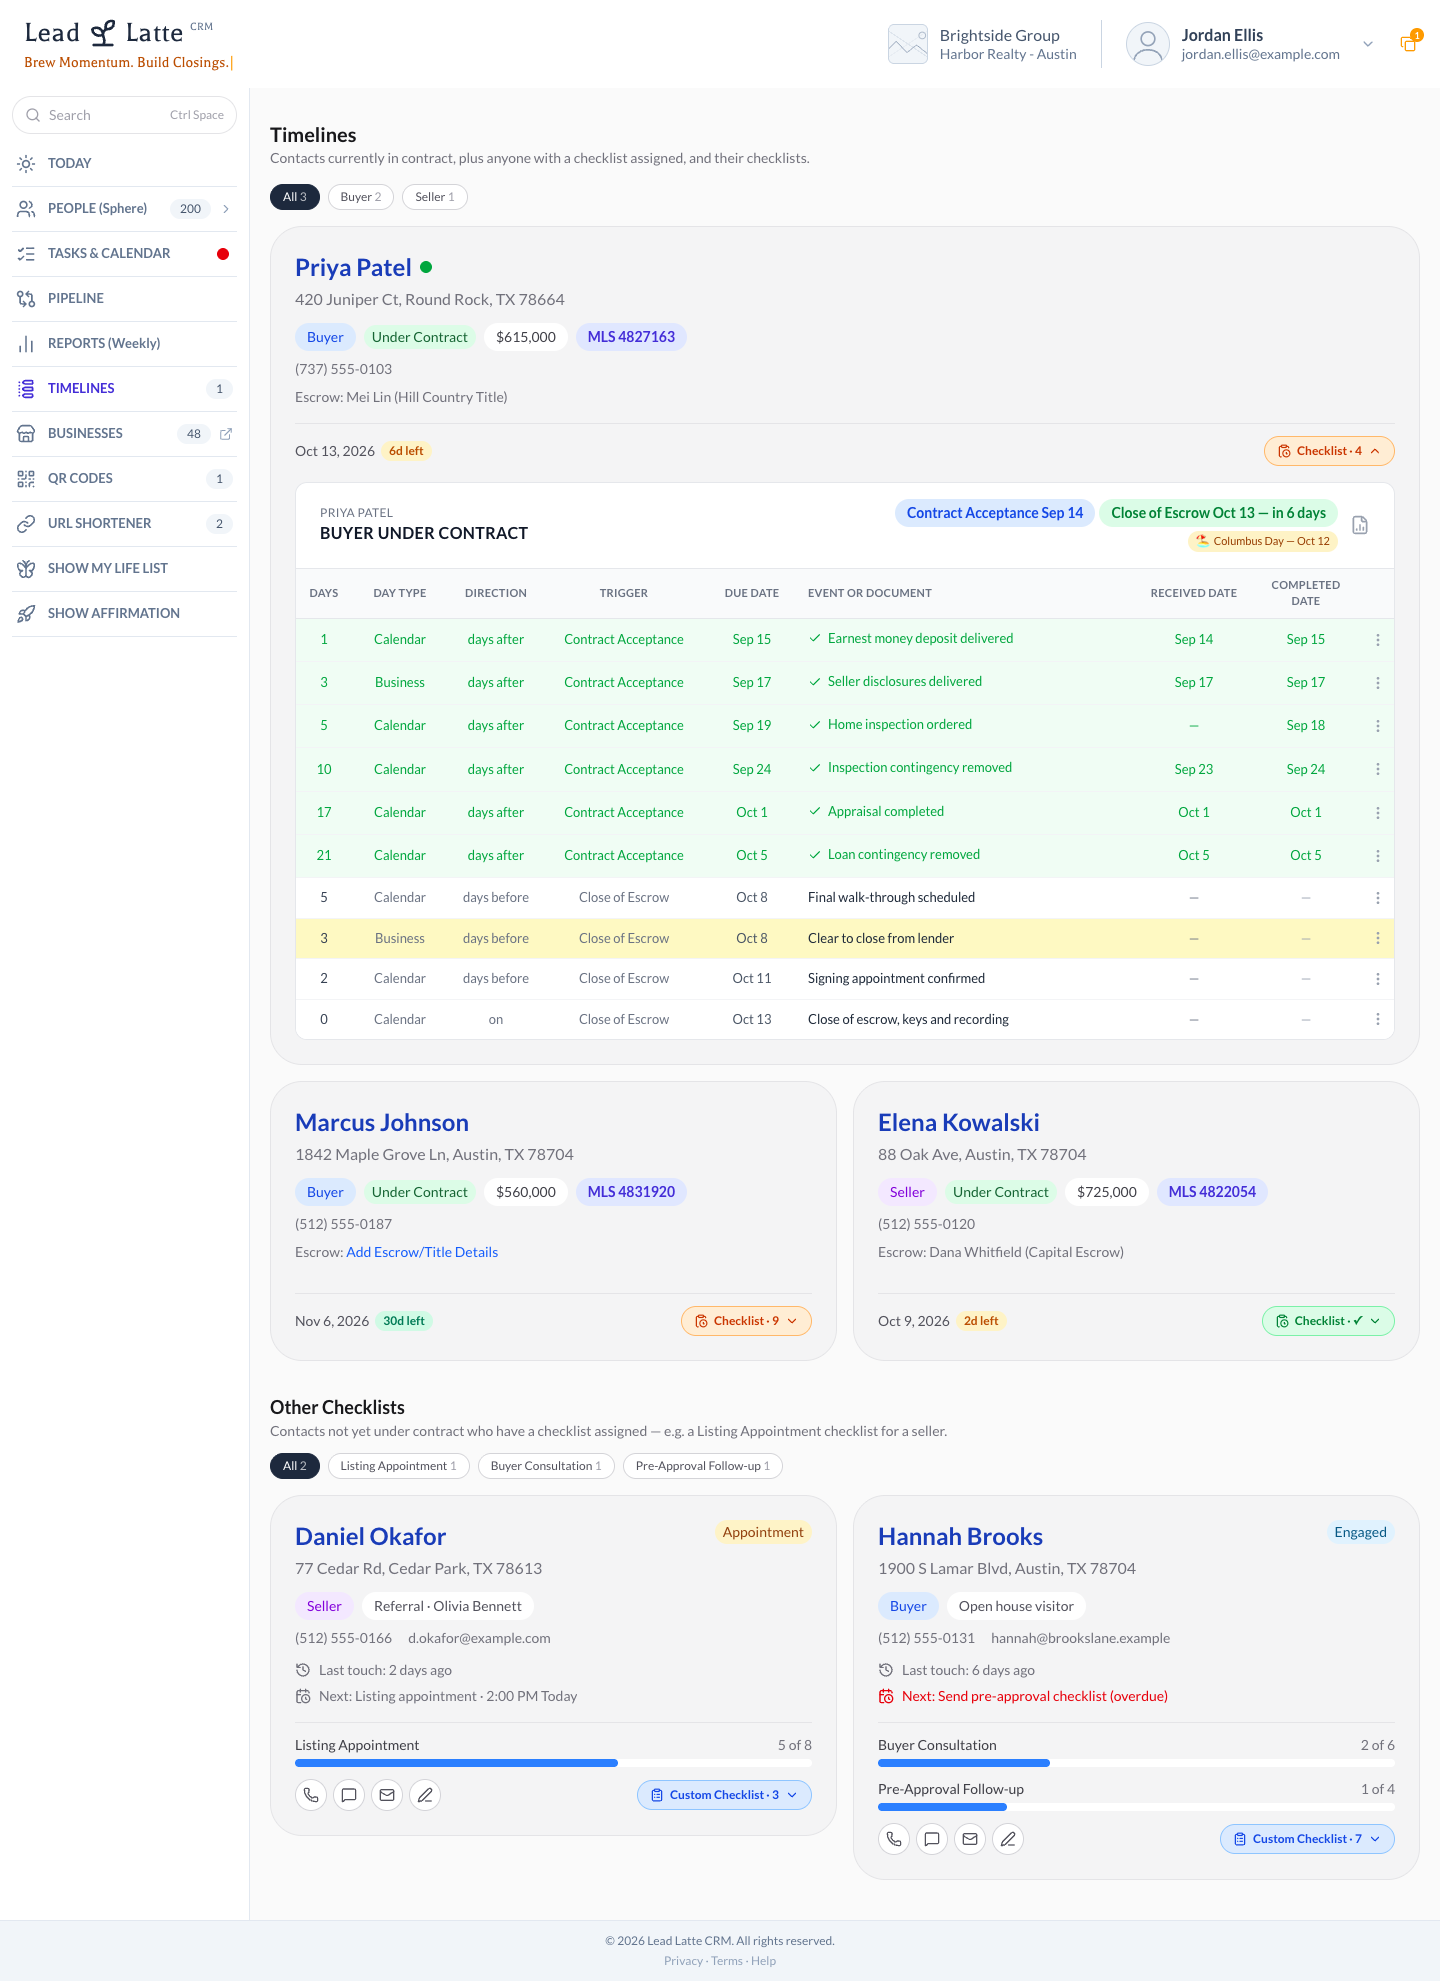This screenshot has height=1981, width=1440.
Task: Click the Listing Appointment progress bar
Action: pyautogui.click(x=553, y=1763)
